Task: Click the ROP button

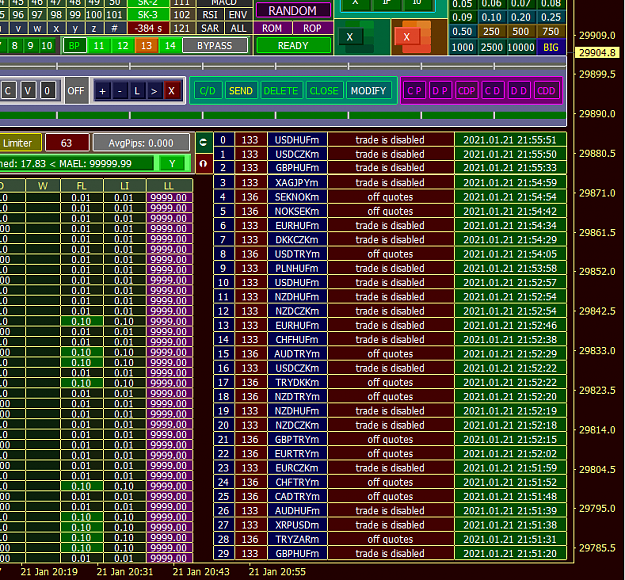Action: click(x=312, y=28)
